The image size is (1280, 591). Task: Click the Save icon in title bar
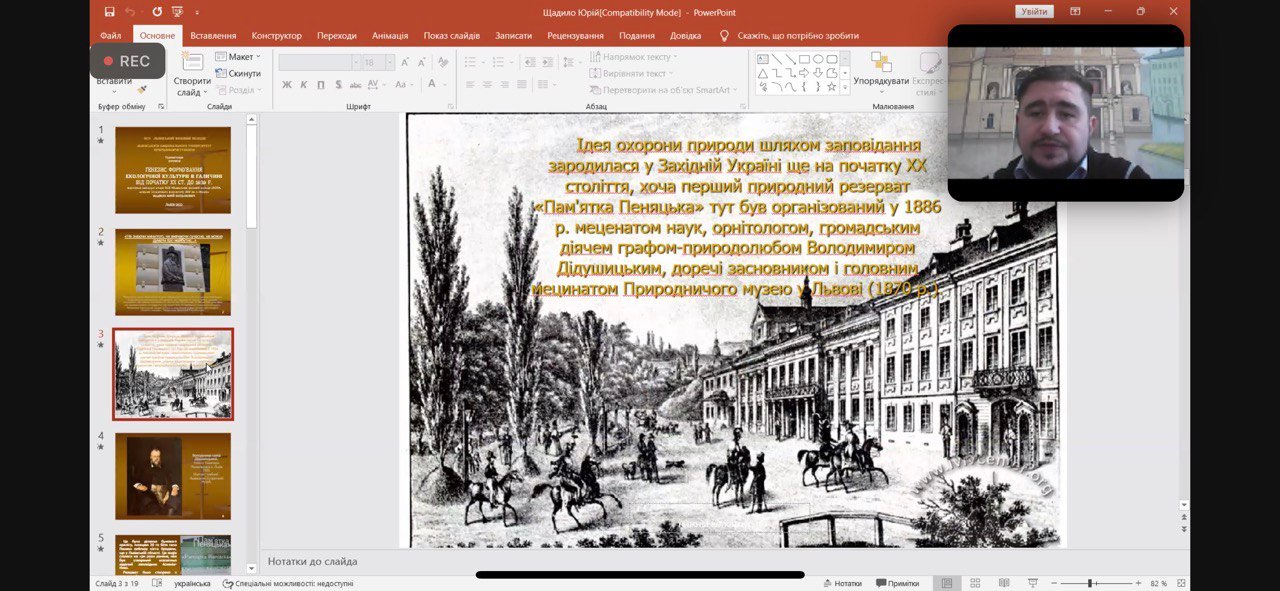click(109, 12)
